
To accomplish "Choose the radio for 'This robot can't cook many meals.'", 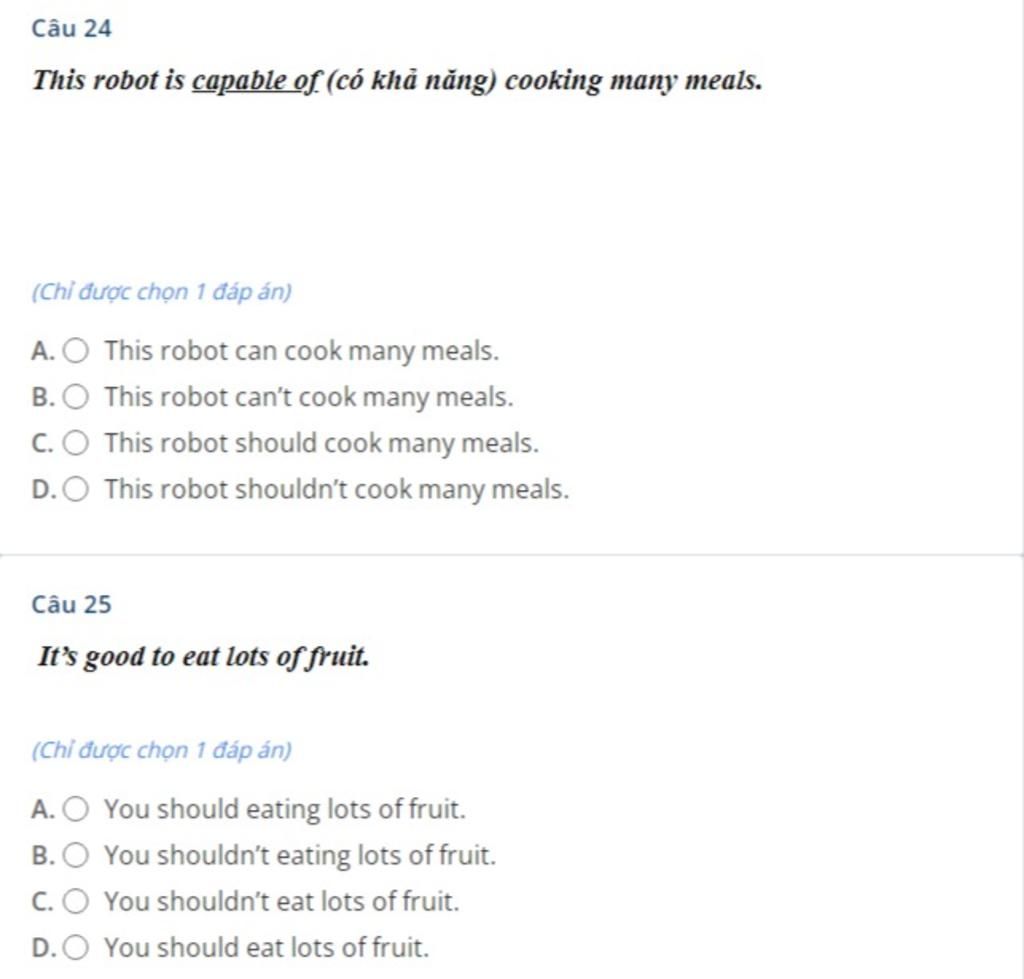I will pyautogui.click(x=76, y=396).
